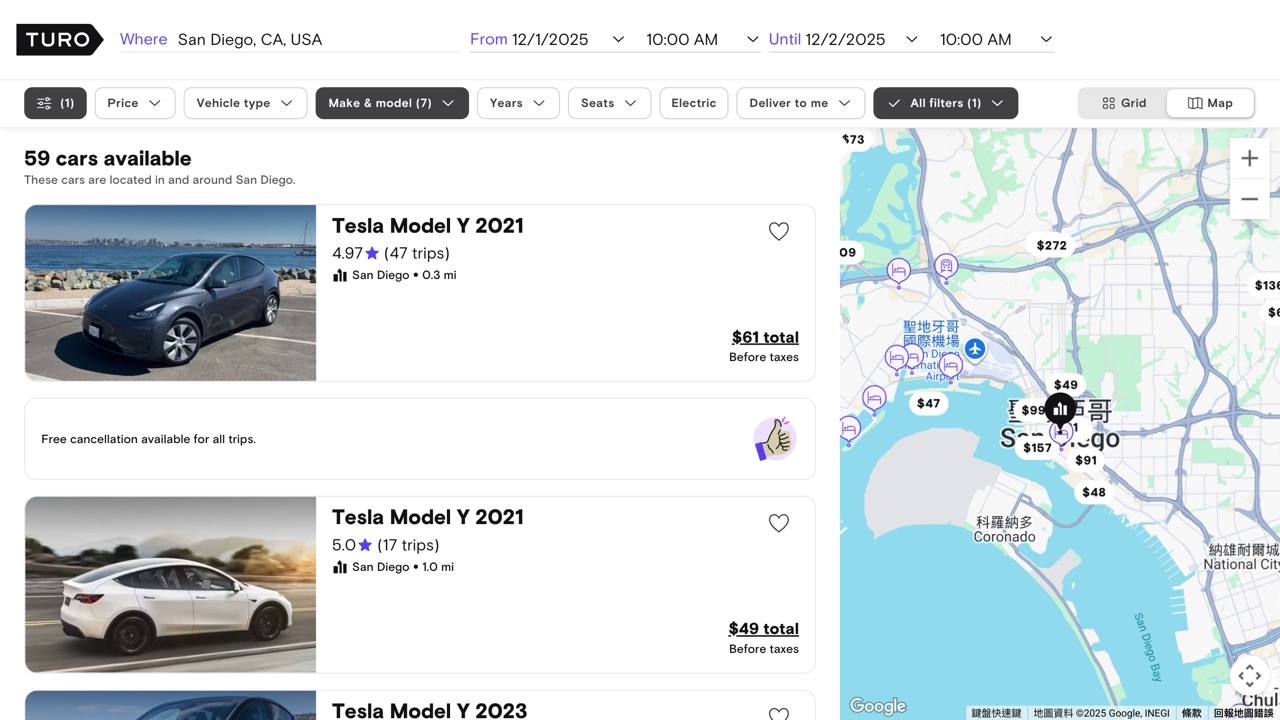
Task: Click the Turo logo
Action: [59, 40]
